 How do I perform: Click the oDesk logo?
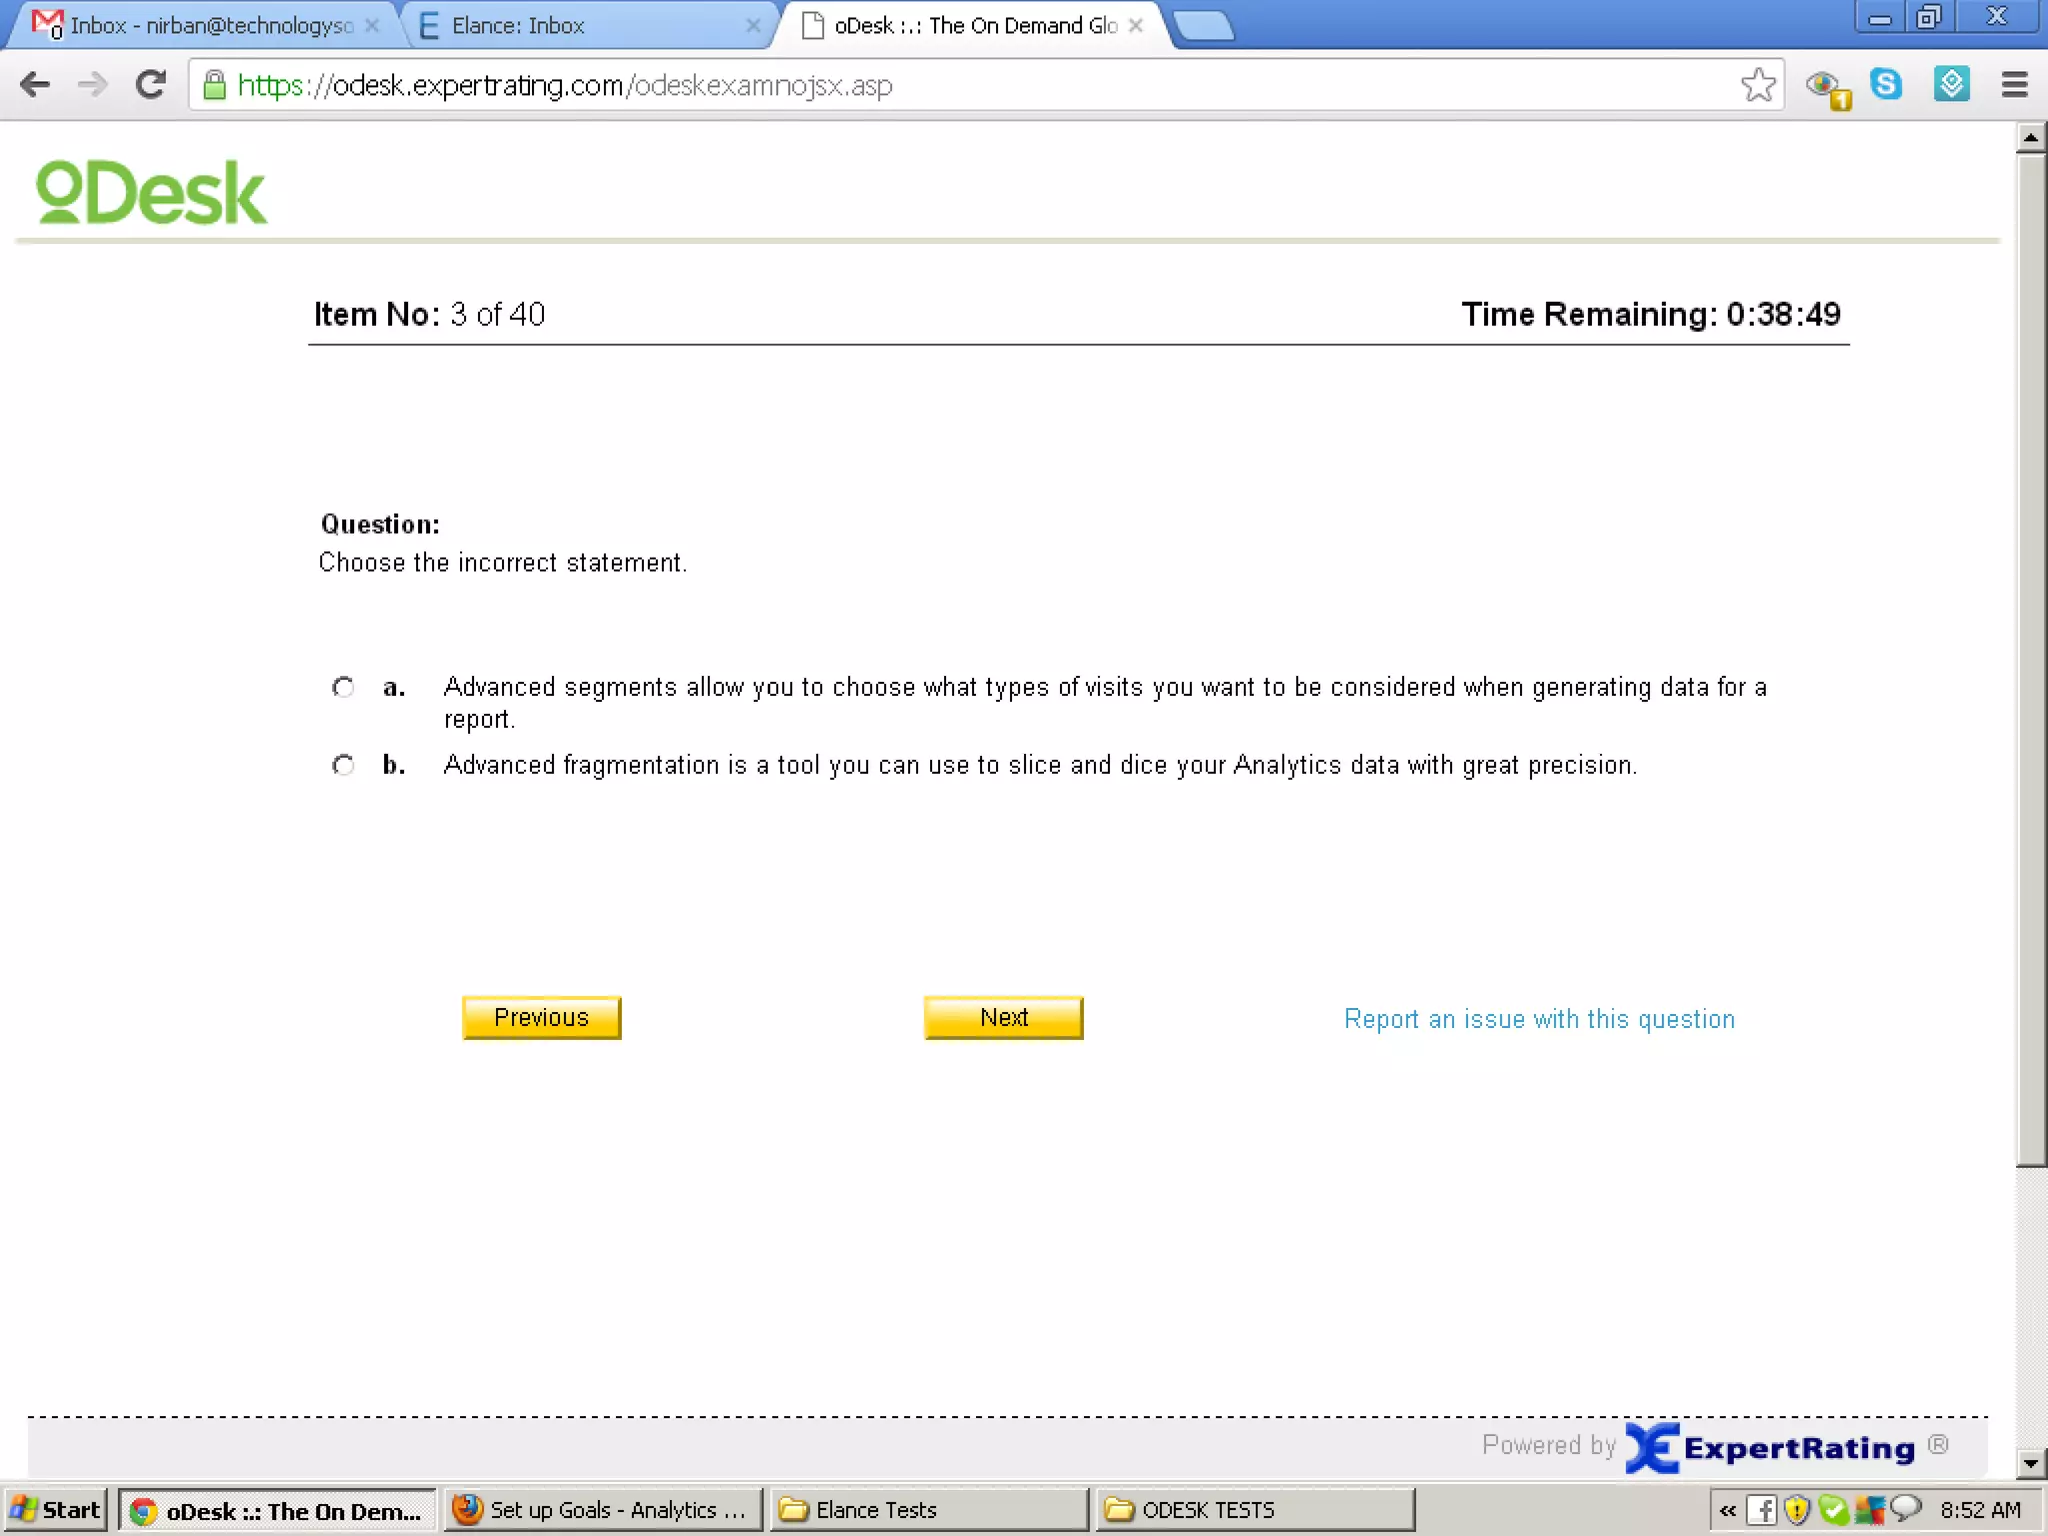[151, 192]
